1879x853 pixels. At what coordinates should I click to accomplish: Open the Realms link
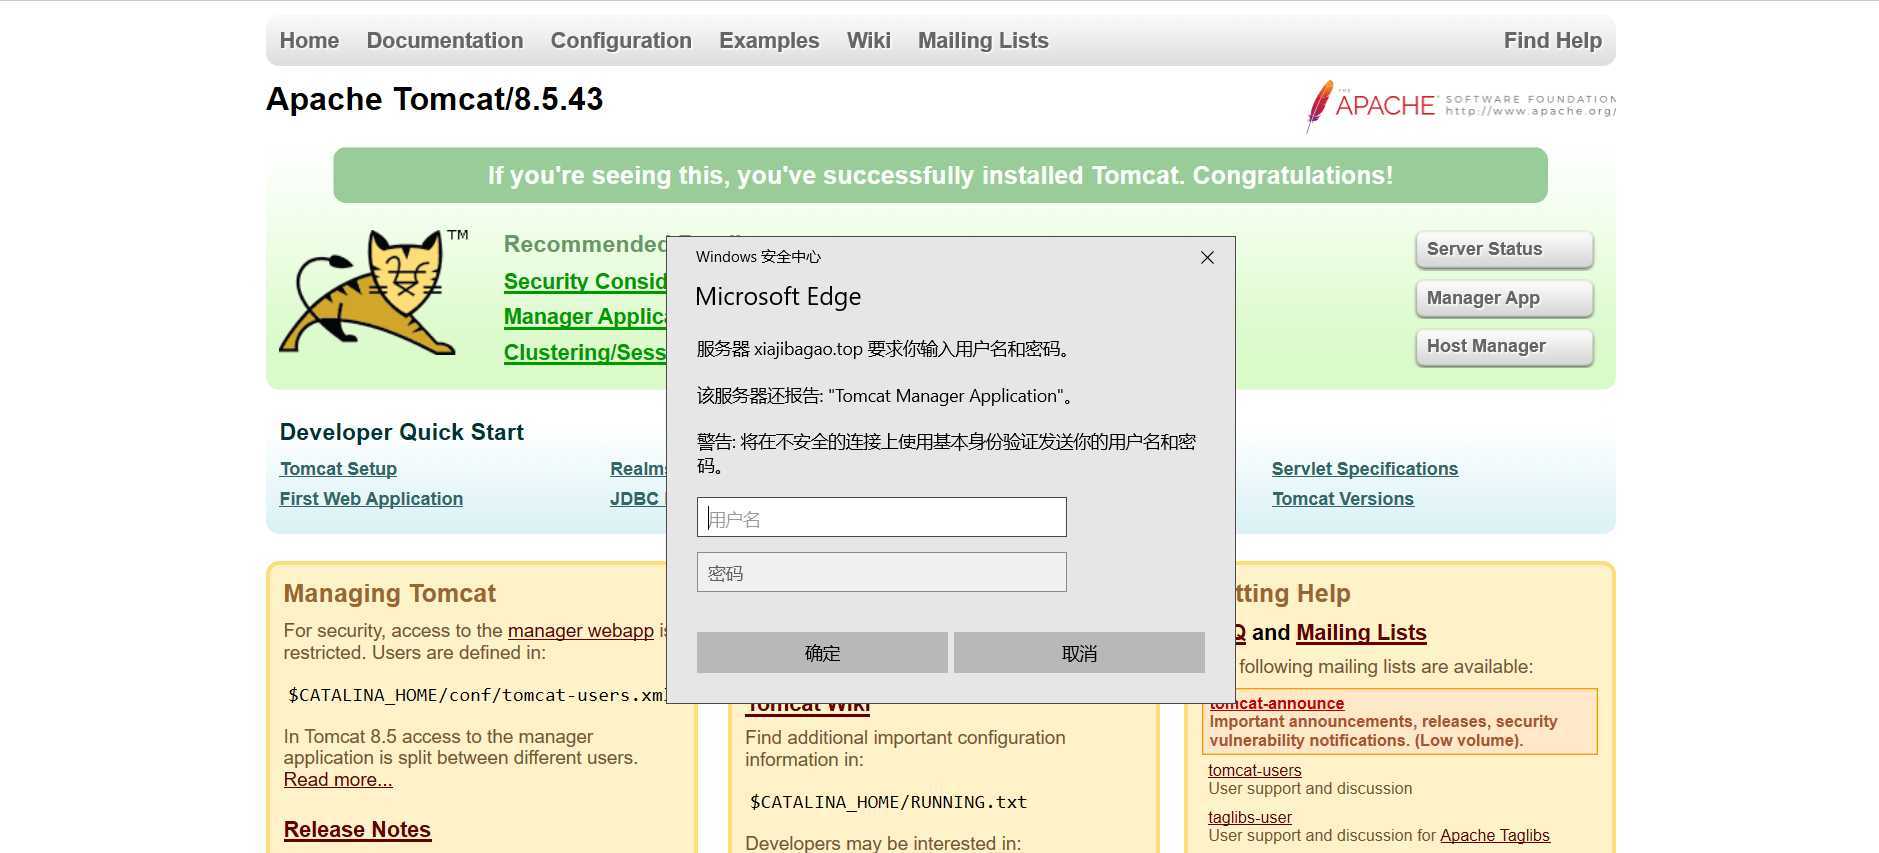point(638,469)
